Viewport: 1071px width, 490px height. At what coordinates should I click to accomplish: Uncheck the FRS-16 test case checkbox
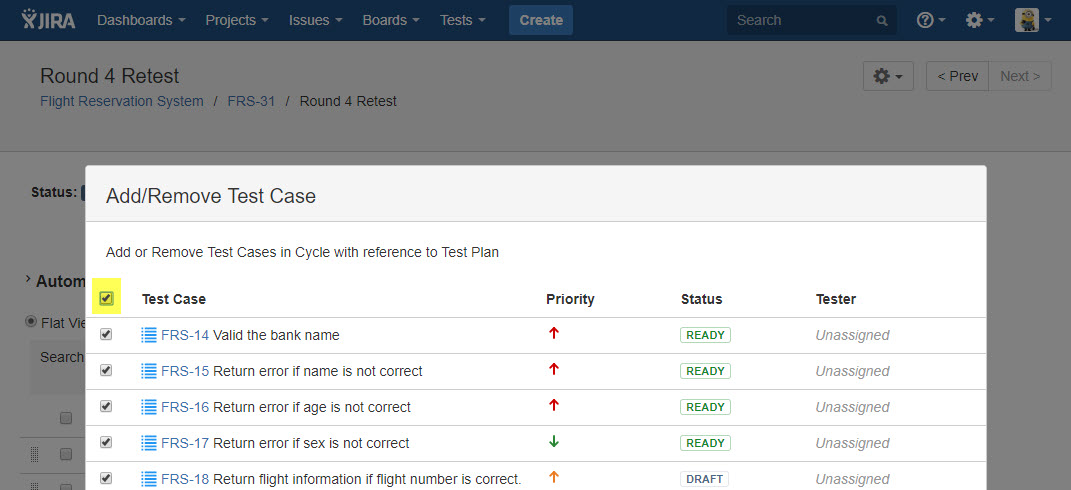(106, 406)
